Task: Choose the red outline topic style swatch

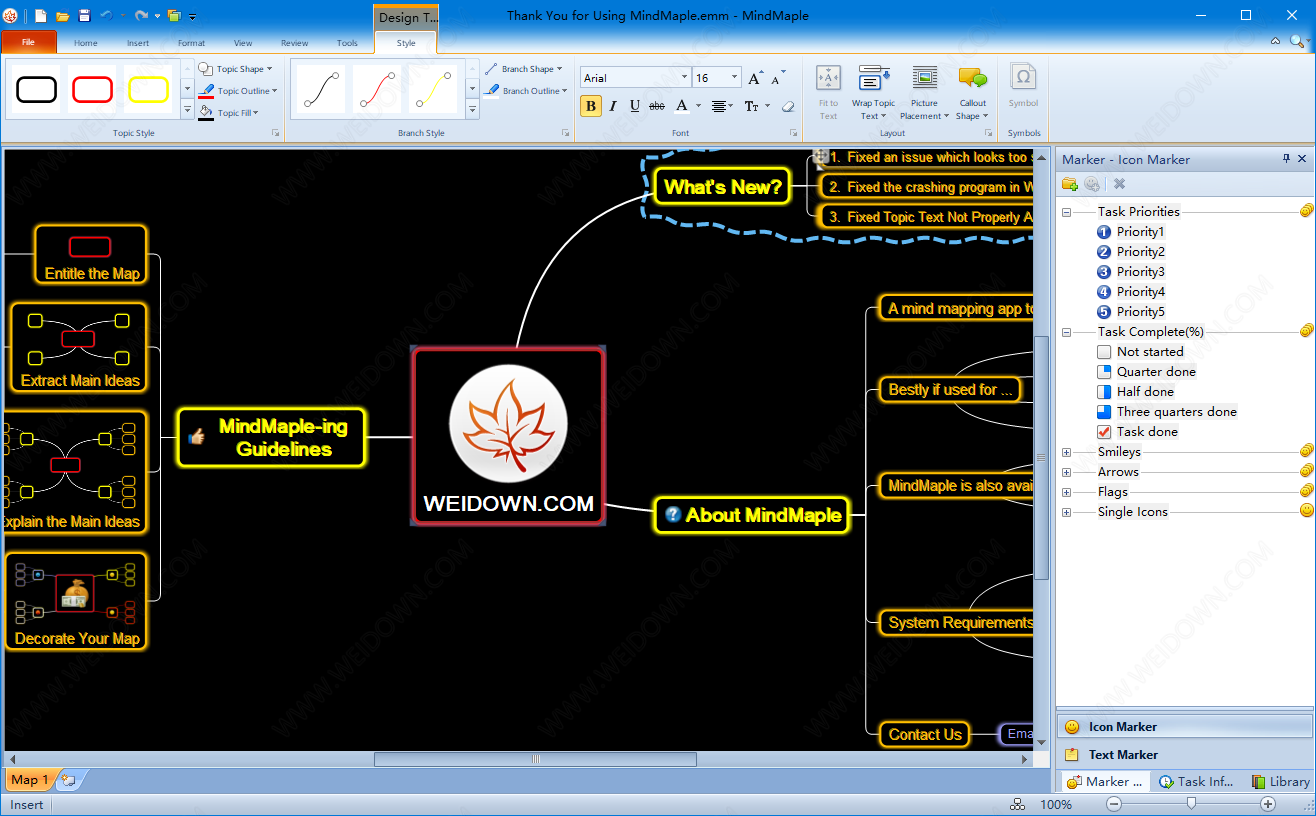Action: point(93,90)
